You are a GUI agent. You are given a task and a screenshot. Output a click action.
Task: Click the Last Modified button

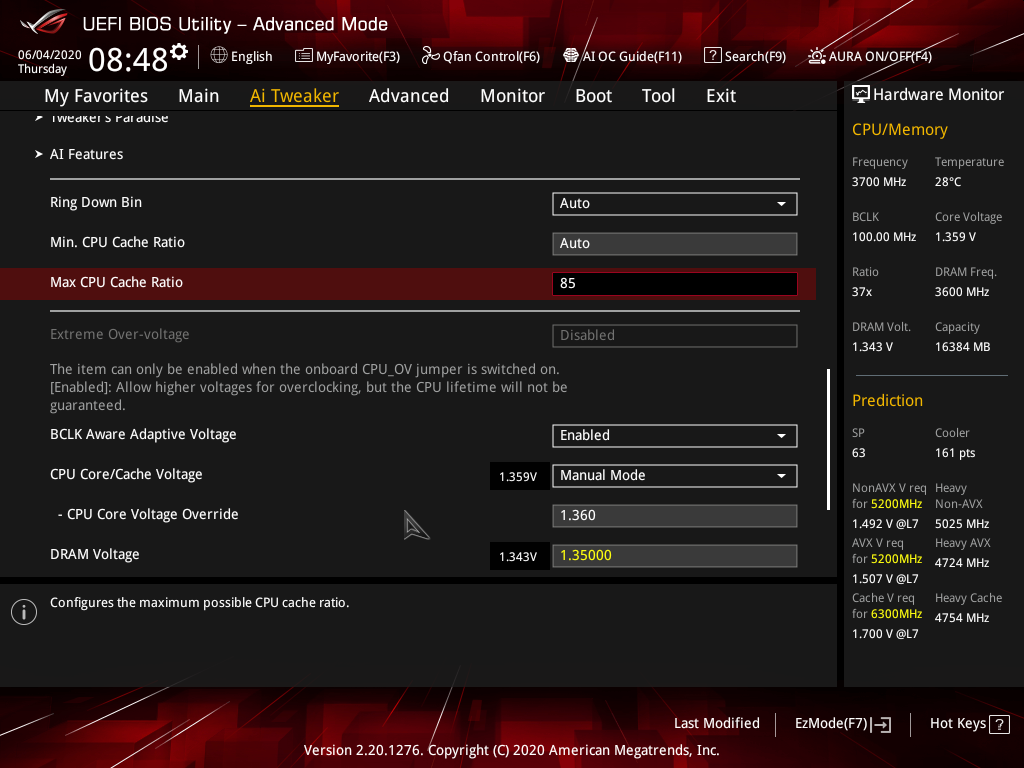coord(717,723)
